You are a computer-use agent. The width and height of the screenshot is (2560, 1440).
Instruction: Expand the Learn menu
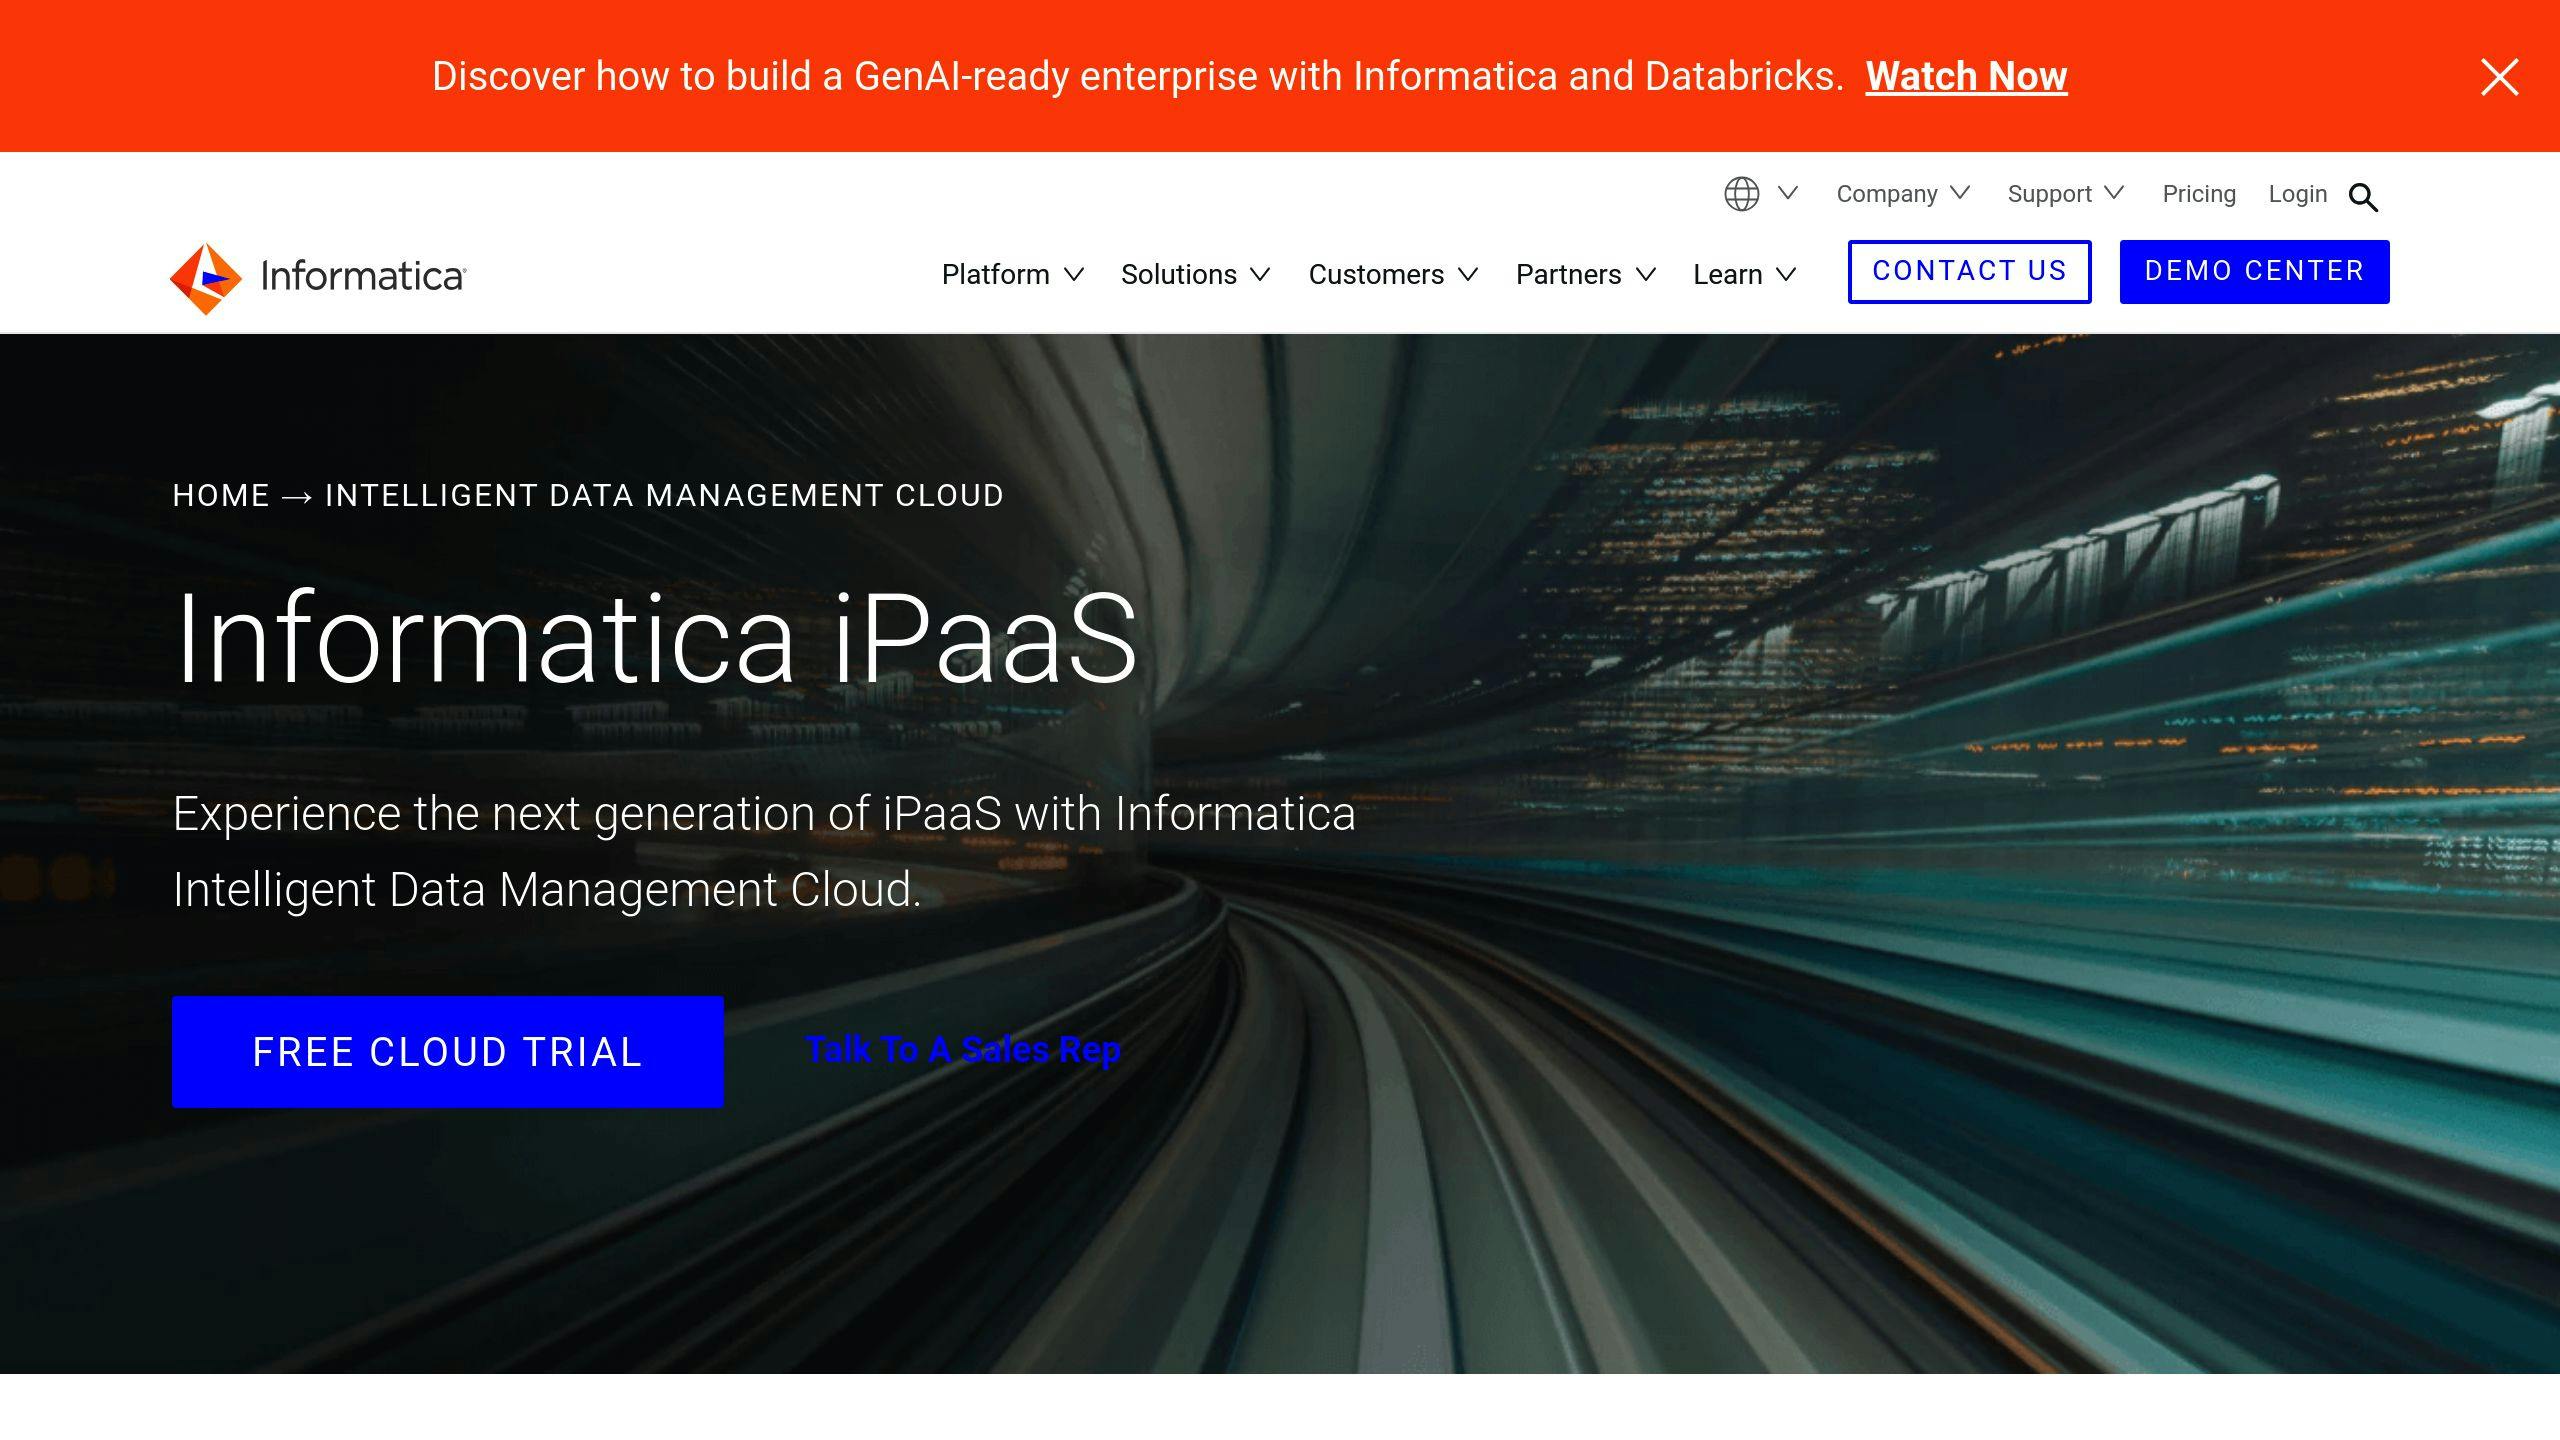tap(1745, 274)
